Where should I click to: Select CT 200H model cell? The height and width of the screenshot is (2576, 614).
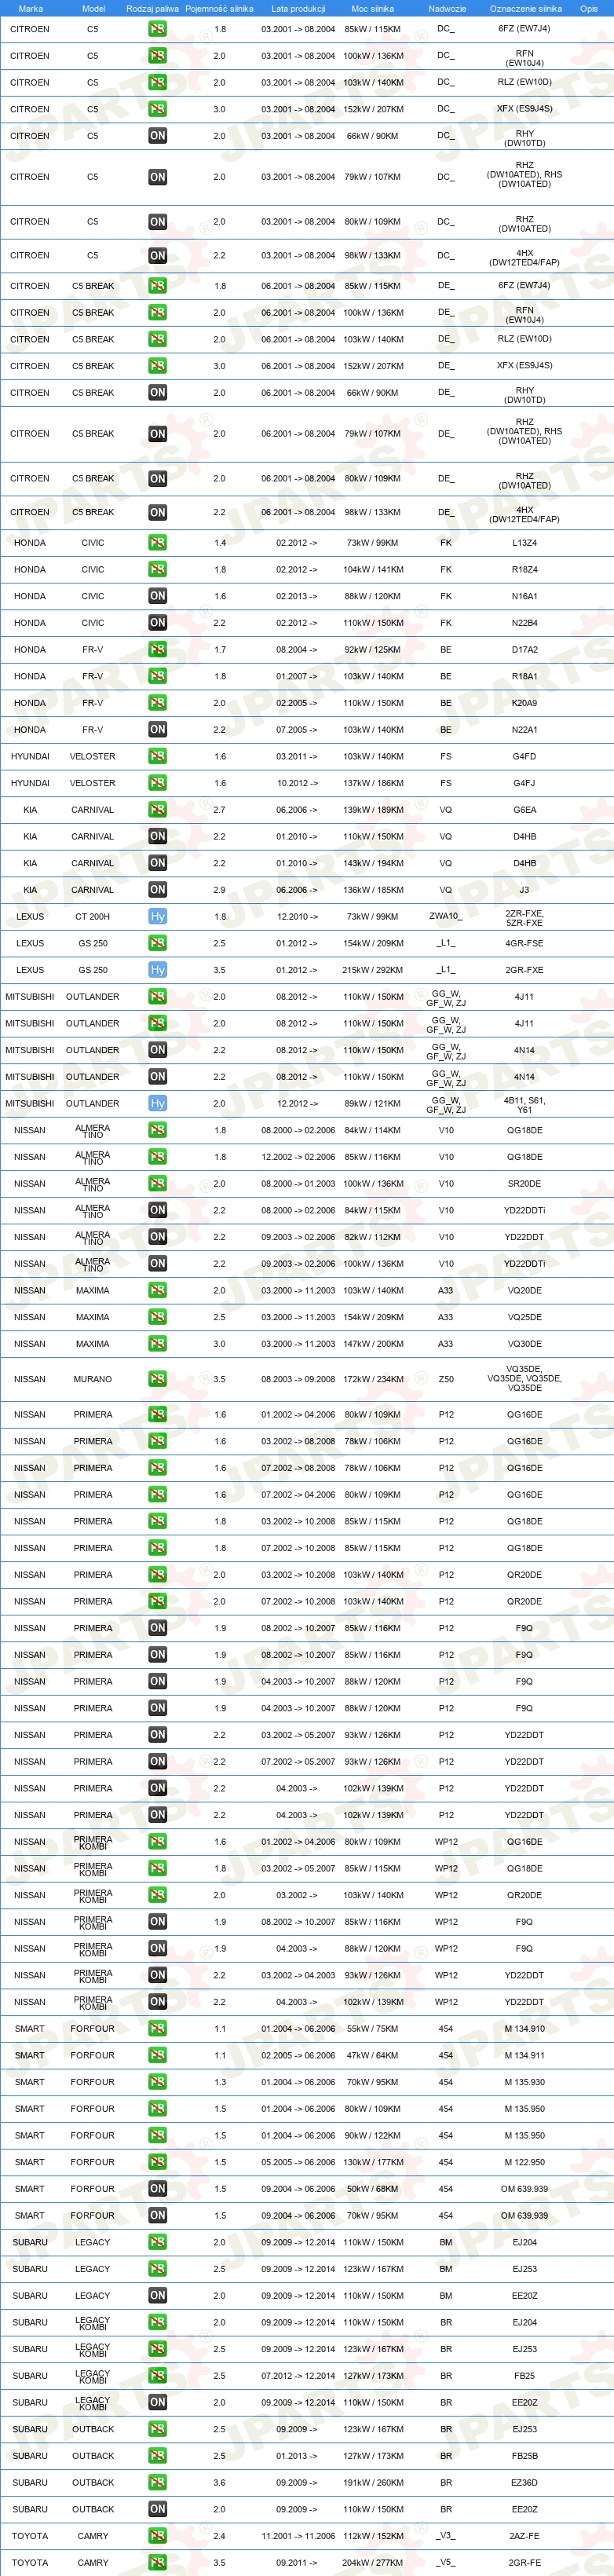click(x=93, y=917)
